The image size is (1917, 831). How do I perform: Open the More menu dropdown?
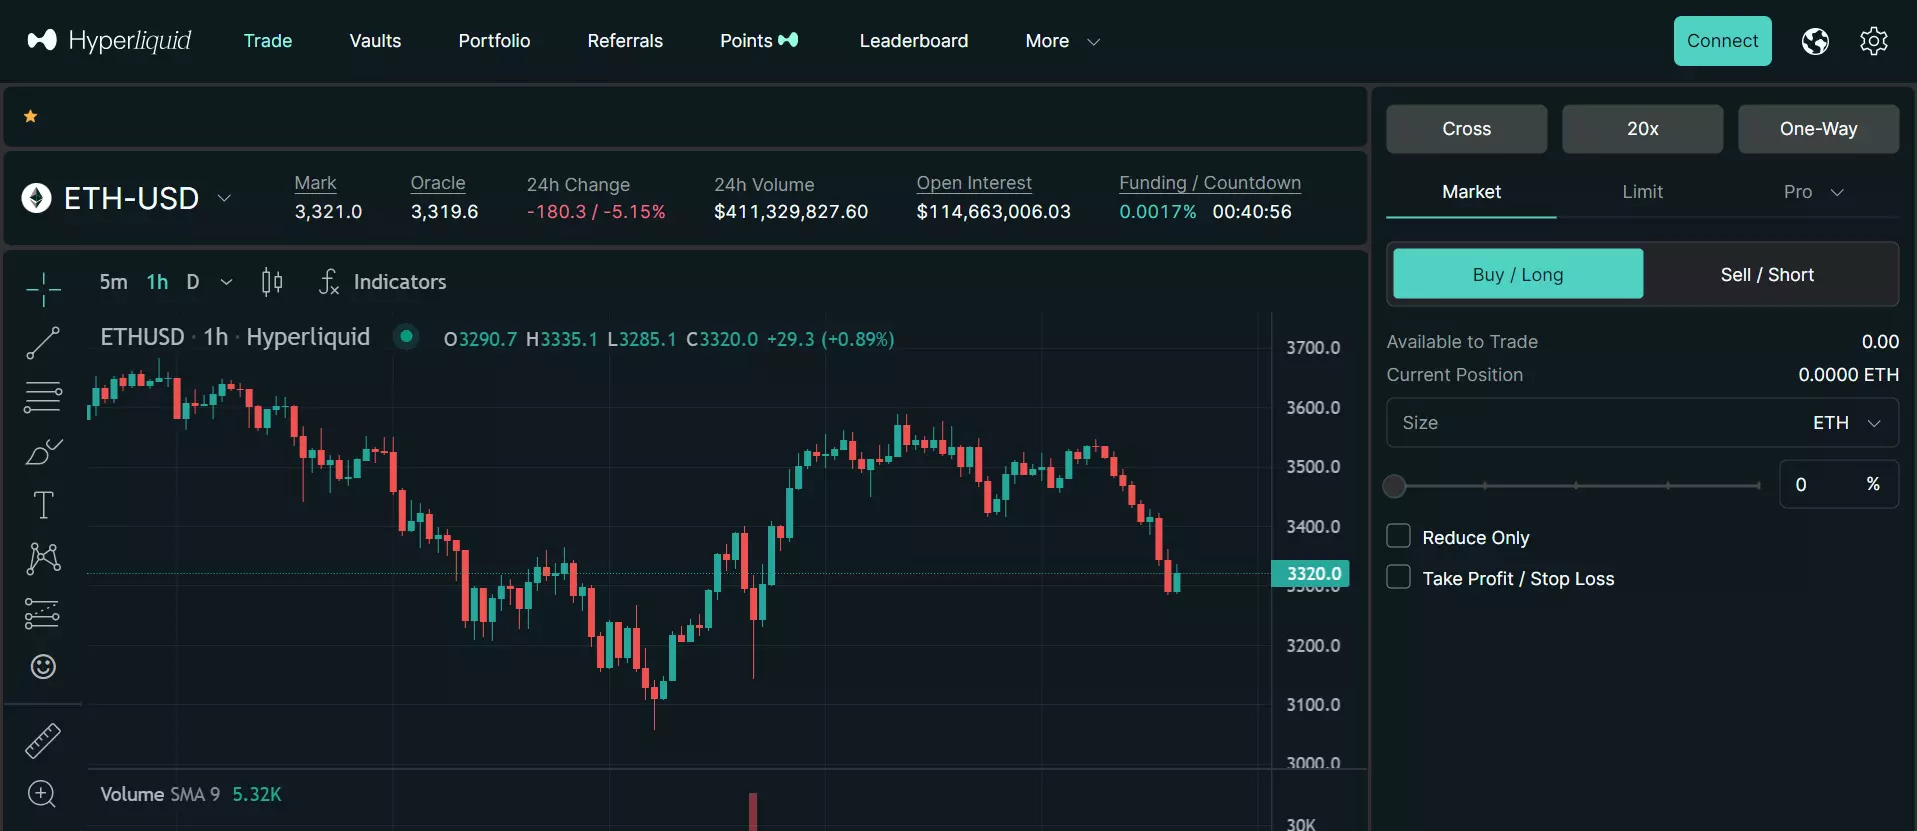[x=1062, y=41]
